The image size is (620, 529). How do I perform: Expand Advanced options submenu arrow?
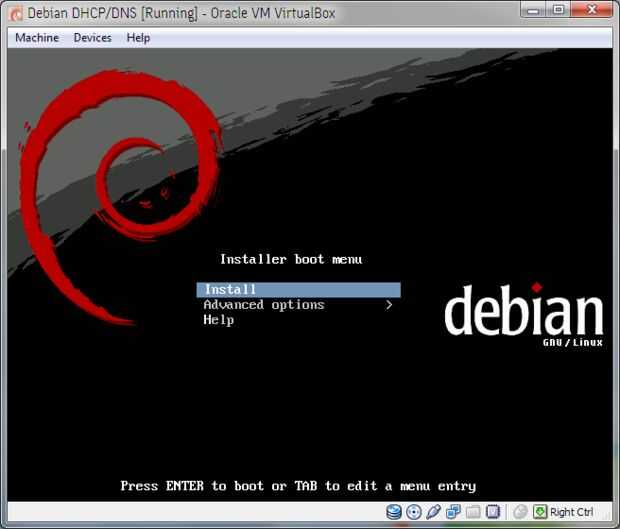pyautogui.click(x=389, y=305)
